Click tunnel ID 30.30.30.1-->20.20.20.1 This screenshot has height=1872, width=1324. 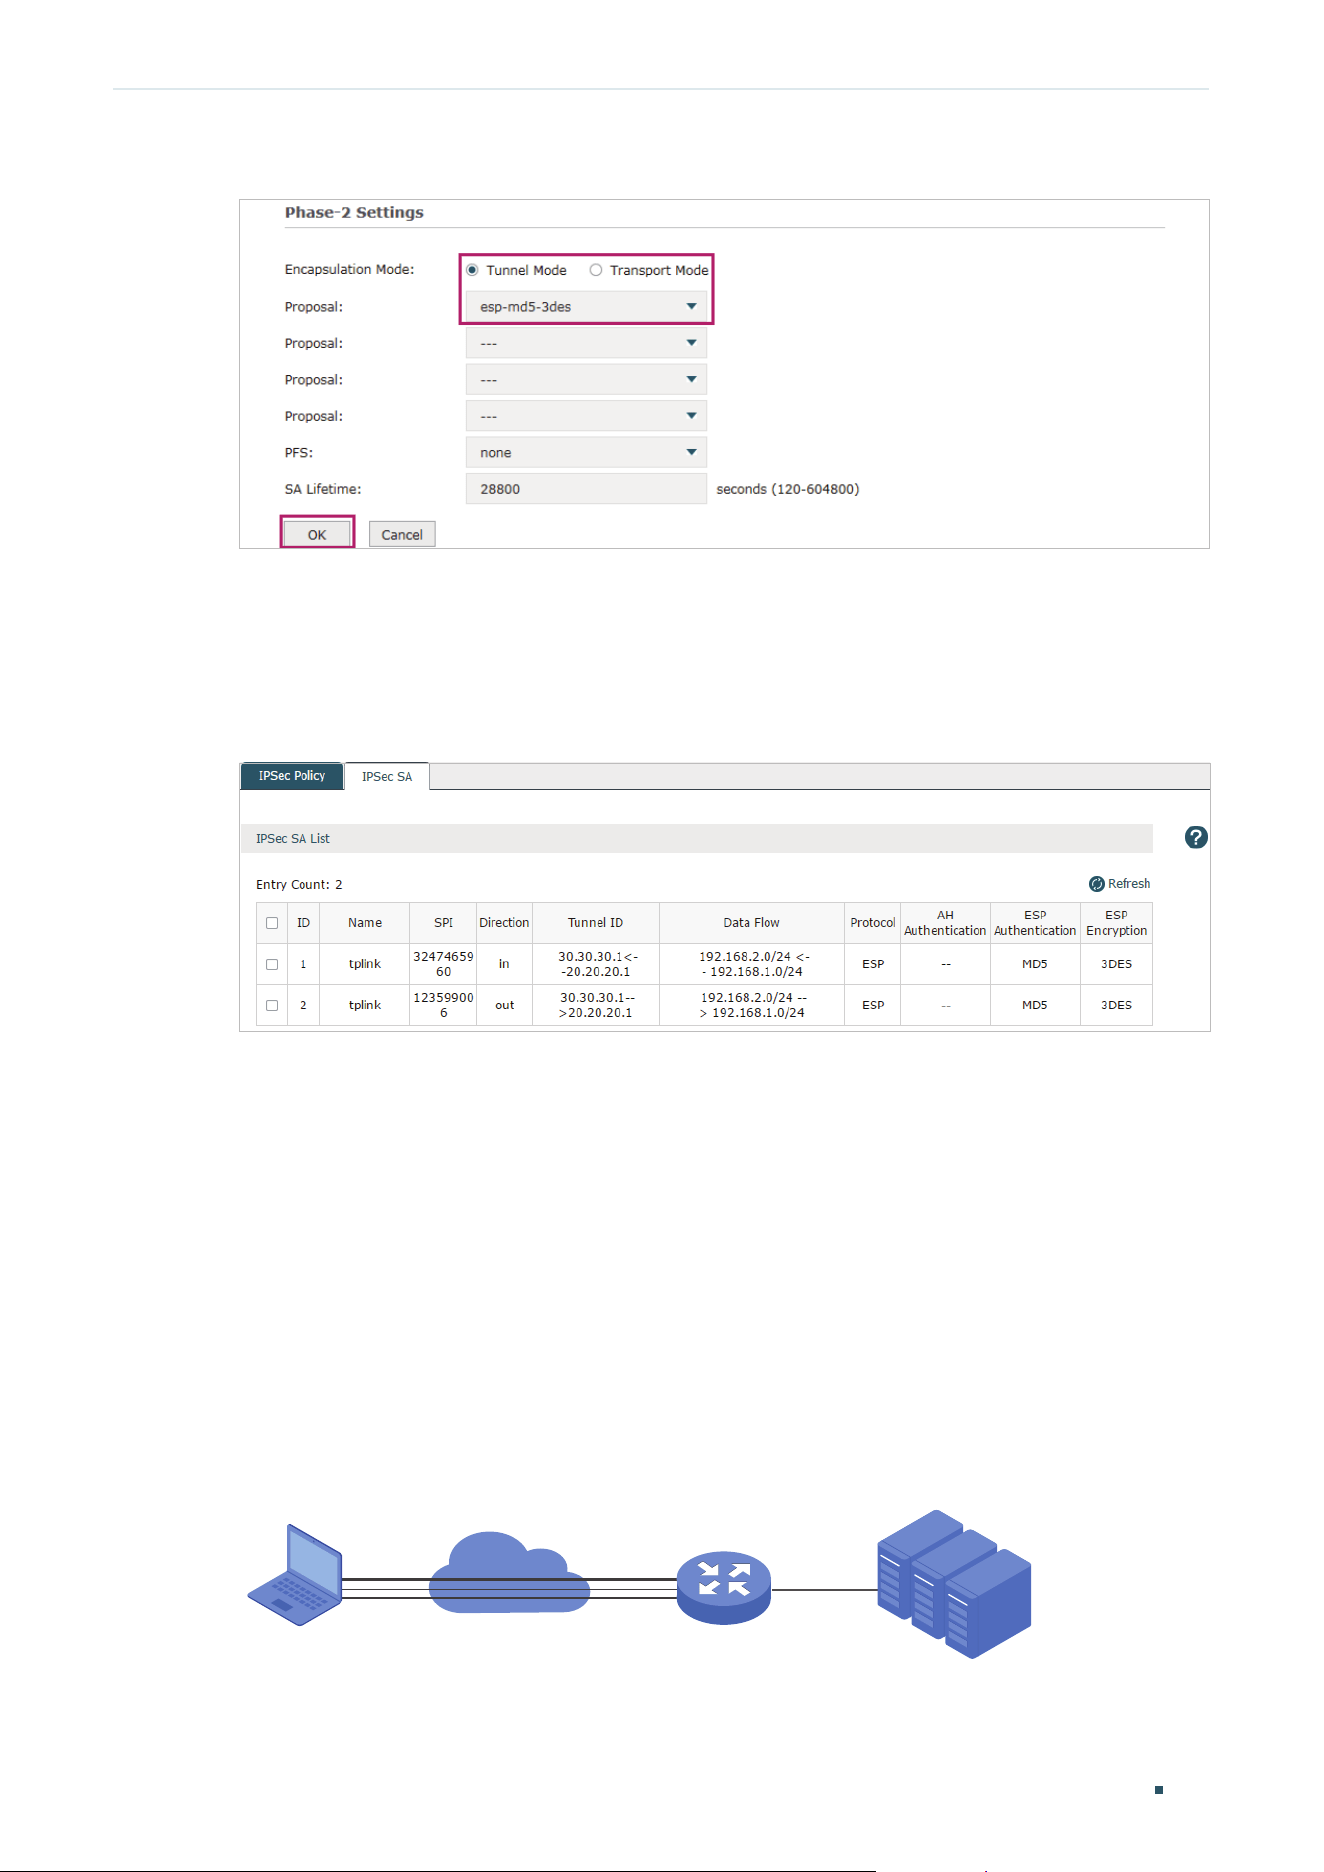[597, 1005]
